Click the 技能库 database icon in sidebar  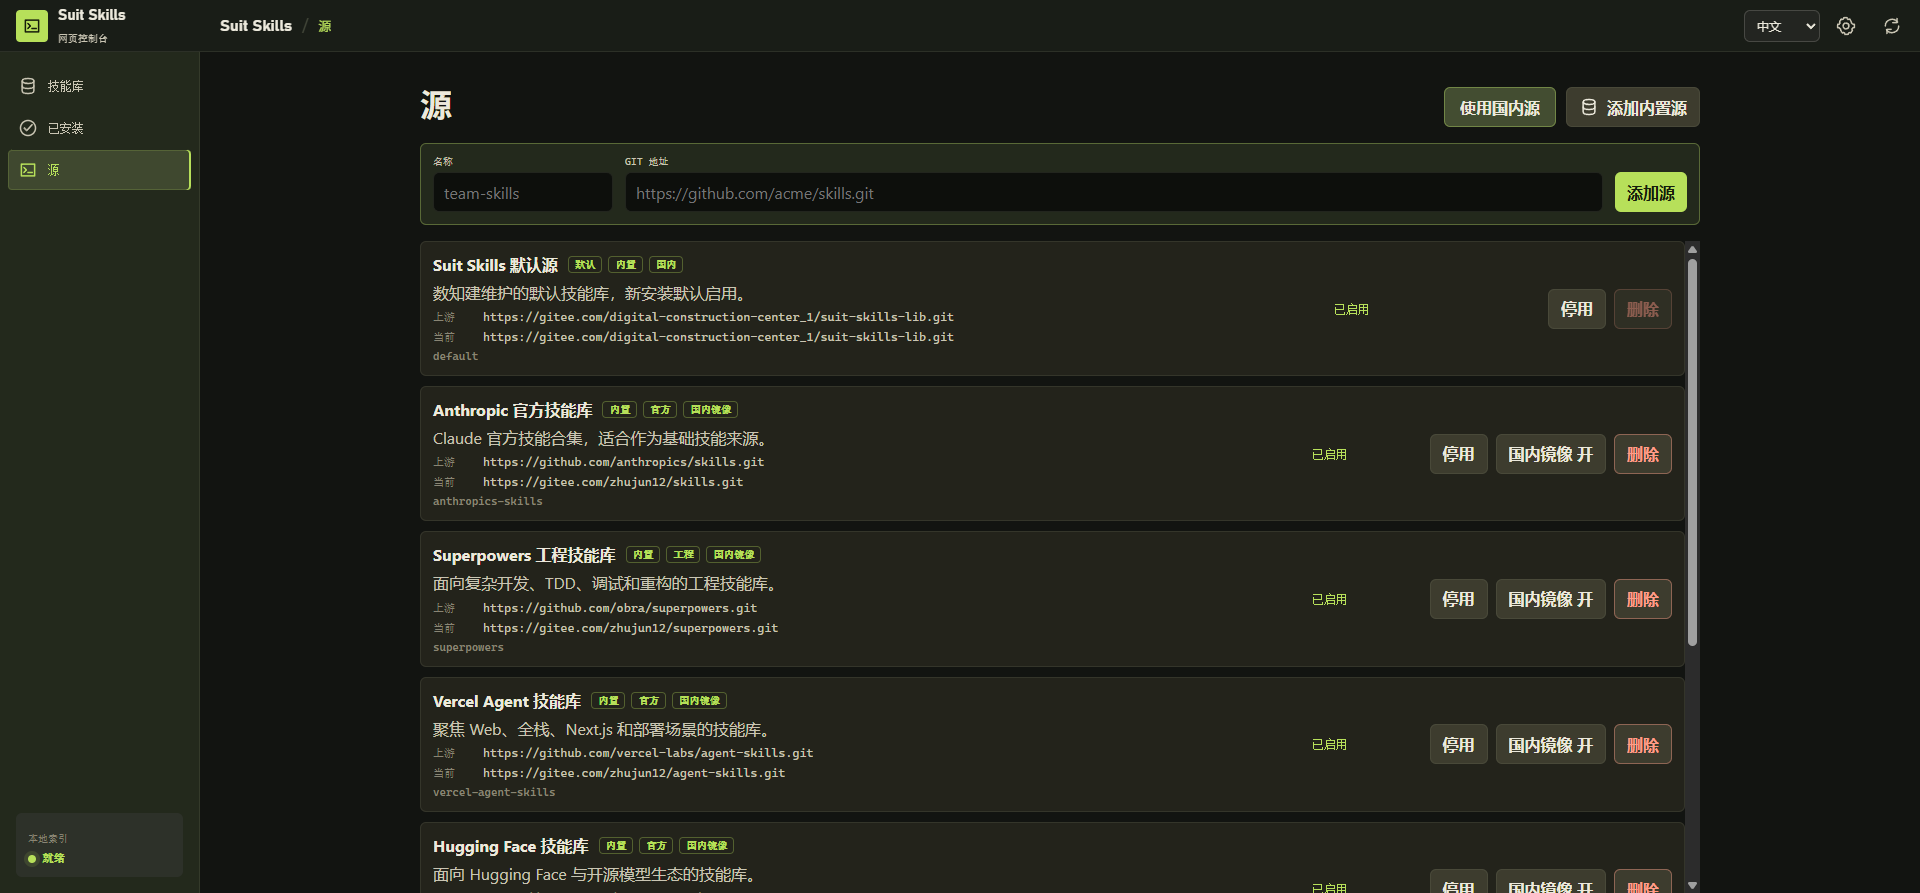28,86
